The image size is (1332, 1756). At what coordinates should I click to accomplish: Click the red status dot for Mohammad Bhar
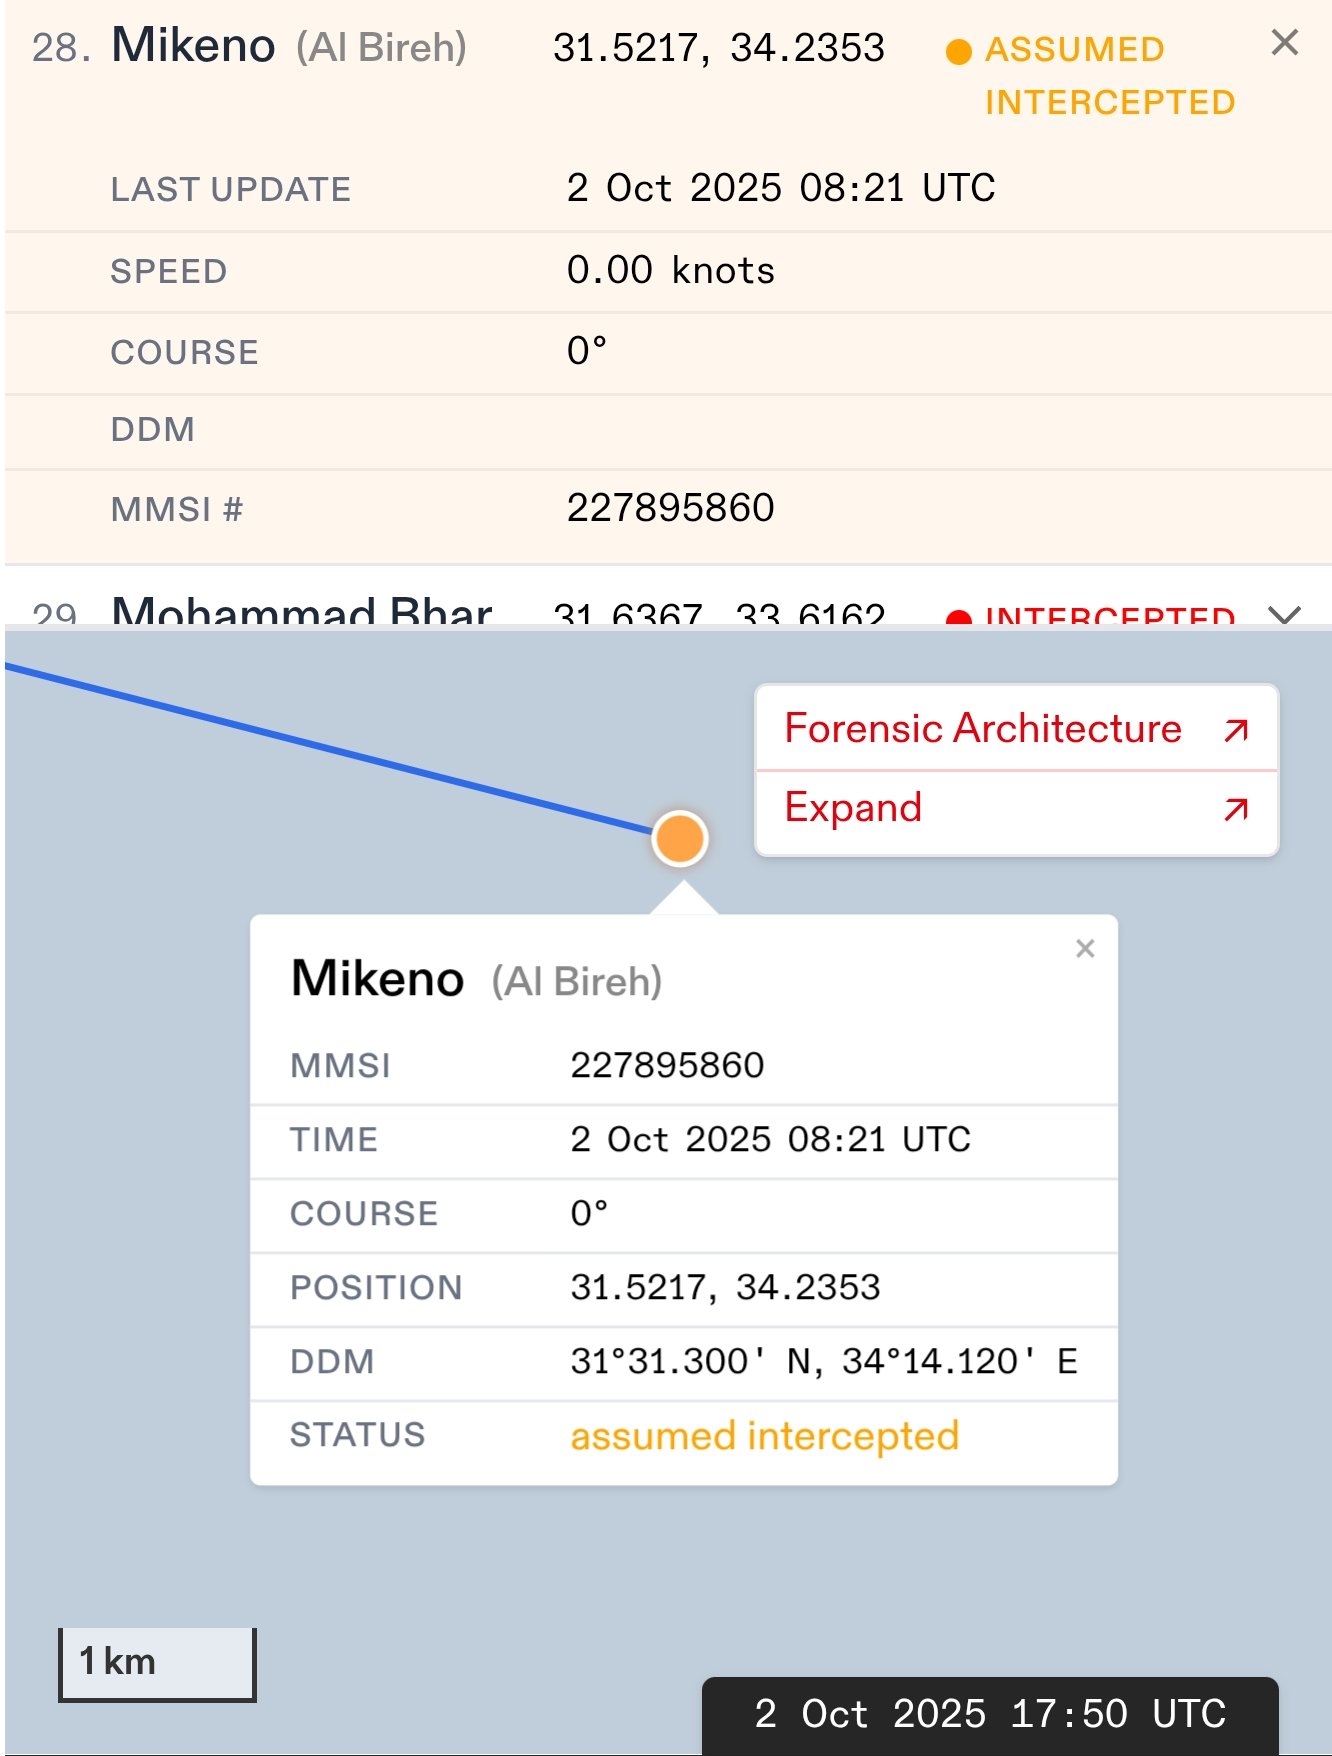958,618
